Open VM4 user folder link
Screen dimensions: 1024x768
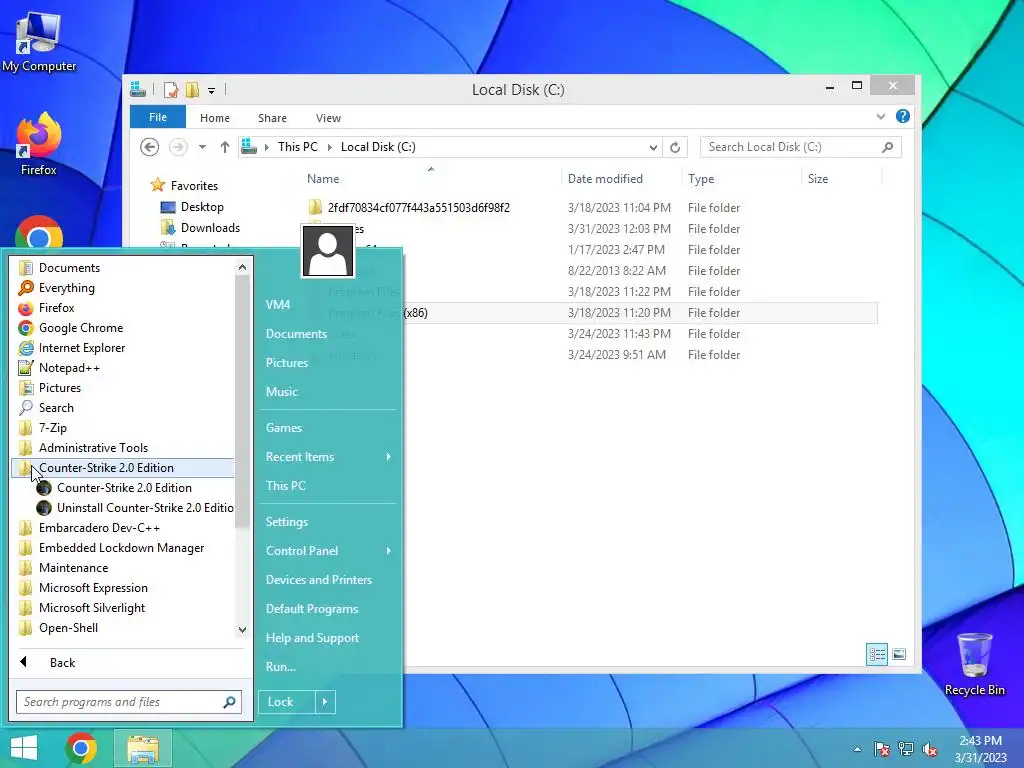(328, 305)
